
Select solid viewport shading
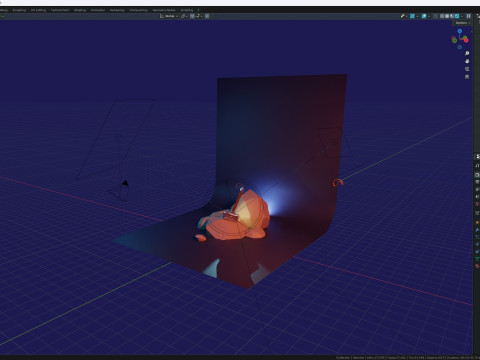[447, 16]
